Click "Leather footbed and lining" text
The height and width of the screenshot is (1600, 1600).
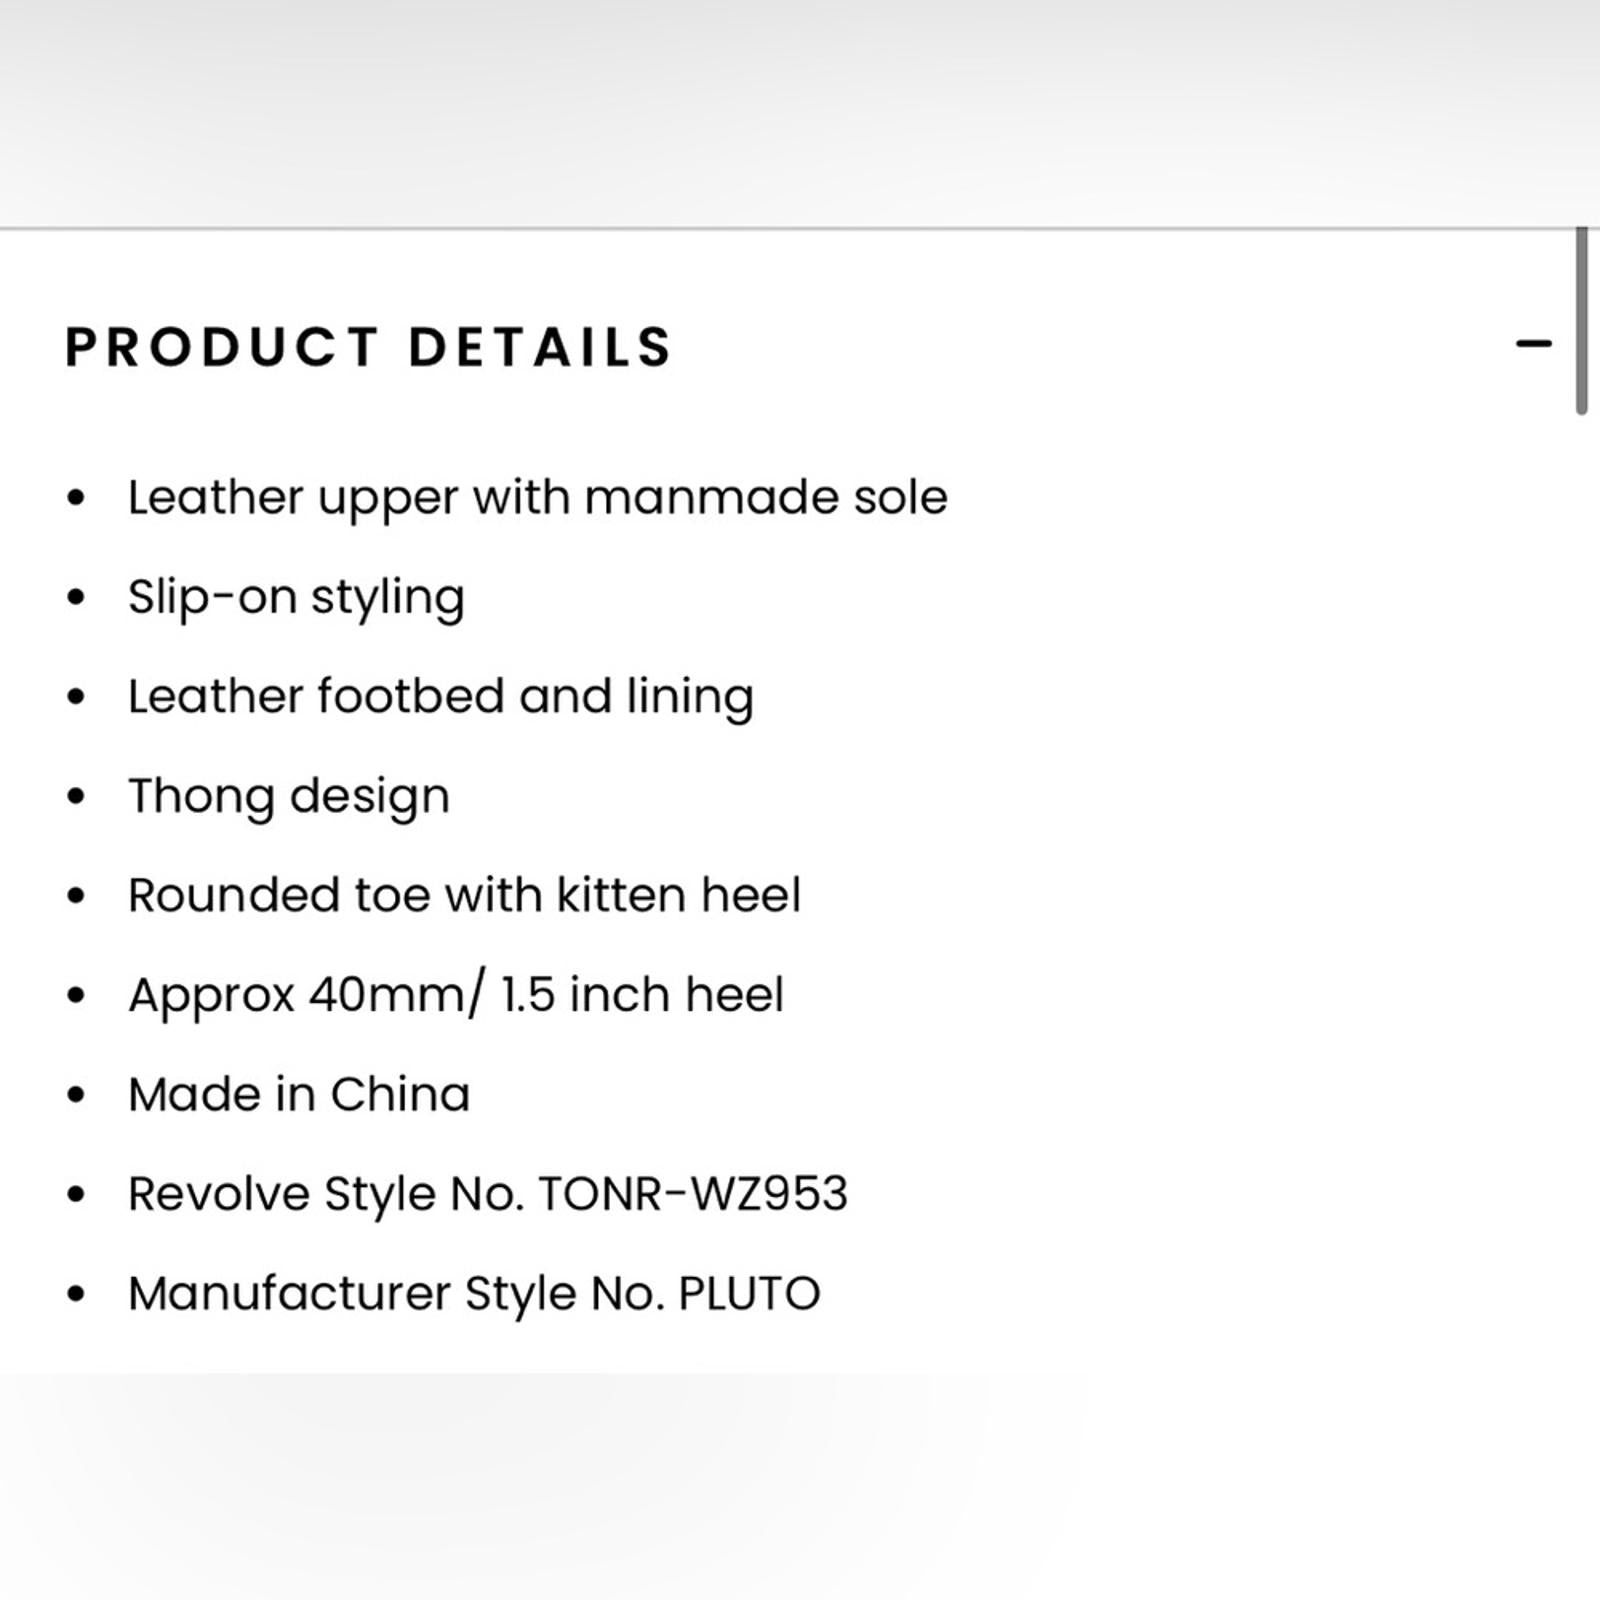coord(440,696)
